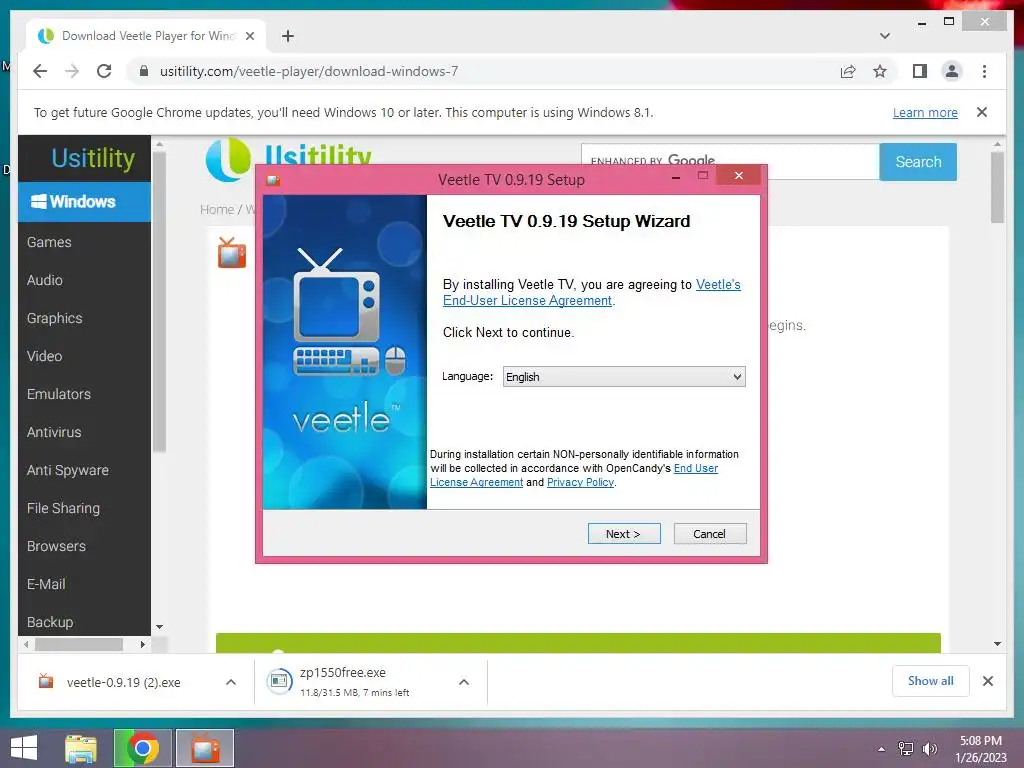Click the volume speaker tray icon
Viewport: 1024px width, 768px height.
929,749
